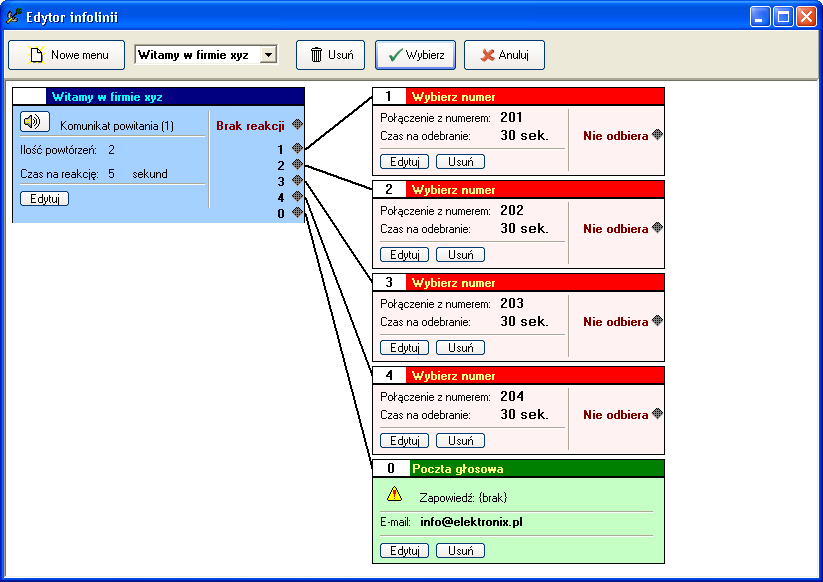This screenshot has height=582, width=823.
Task: Click the Nie odbiera label in block 204
Action: pos(615,415)
